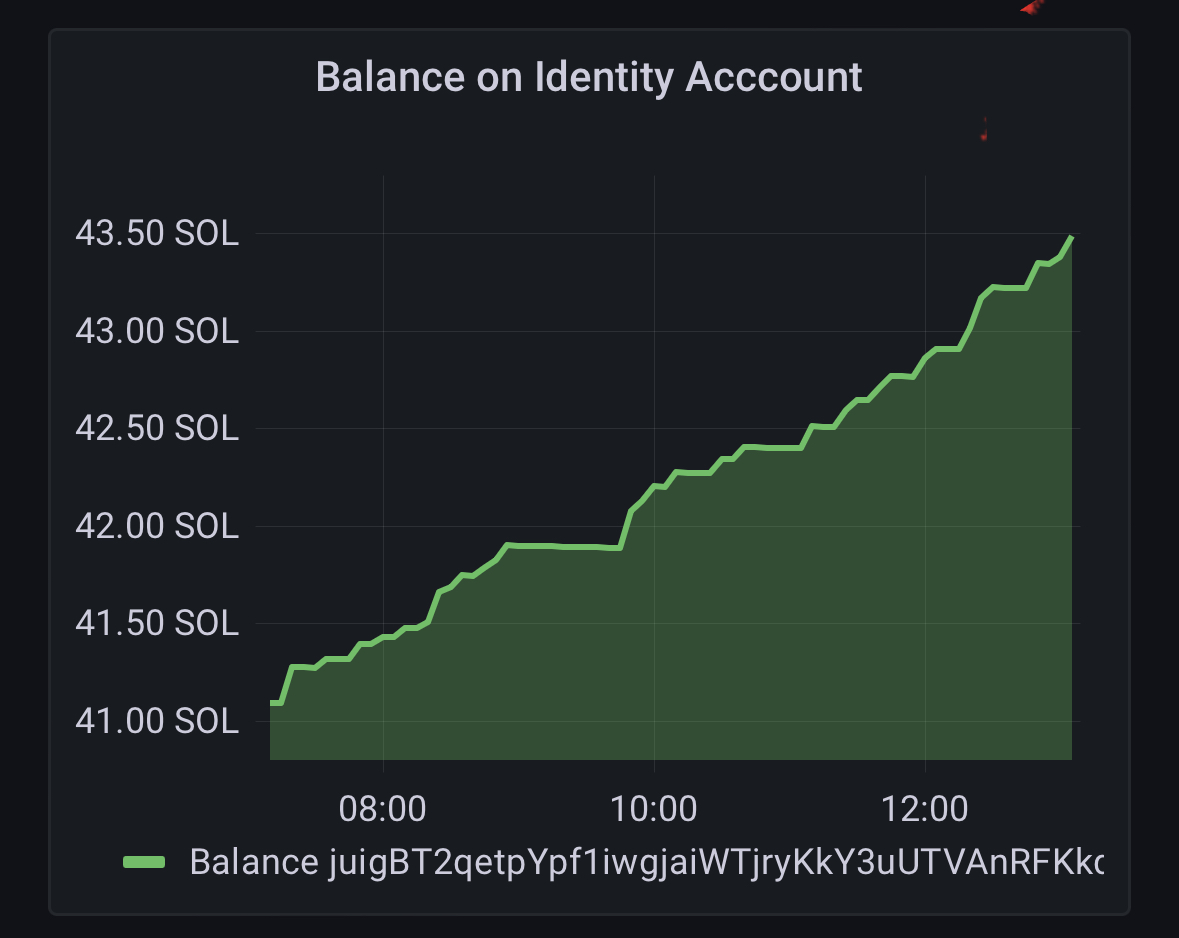Select the 41.00 SOL y-axis label
This screenshot has width=1179, height=938.
tap(157, 721)
